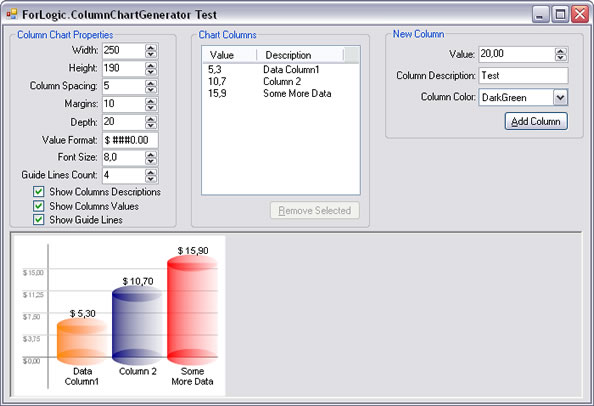This screenshot has height=406, width=594.
Task: Click the Remove Selected button
Action: coord(314,211)
